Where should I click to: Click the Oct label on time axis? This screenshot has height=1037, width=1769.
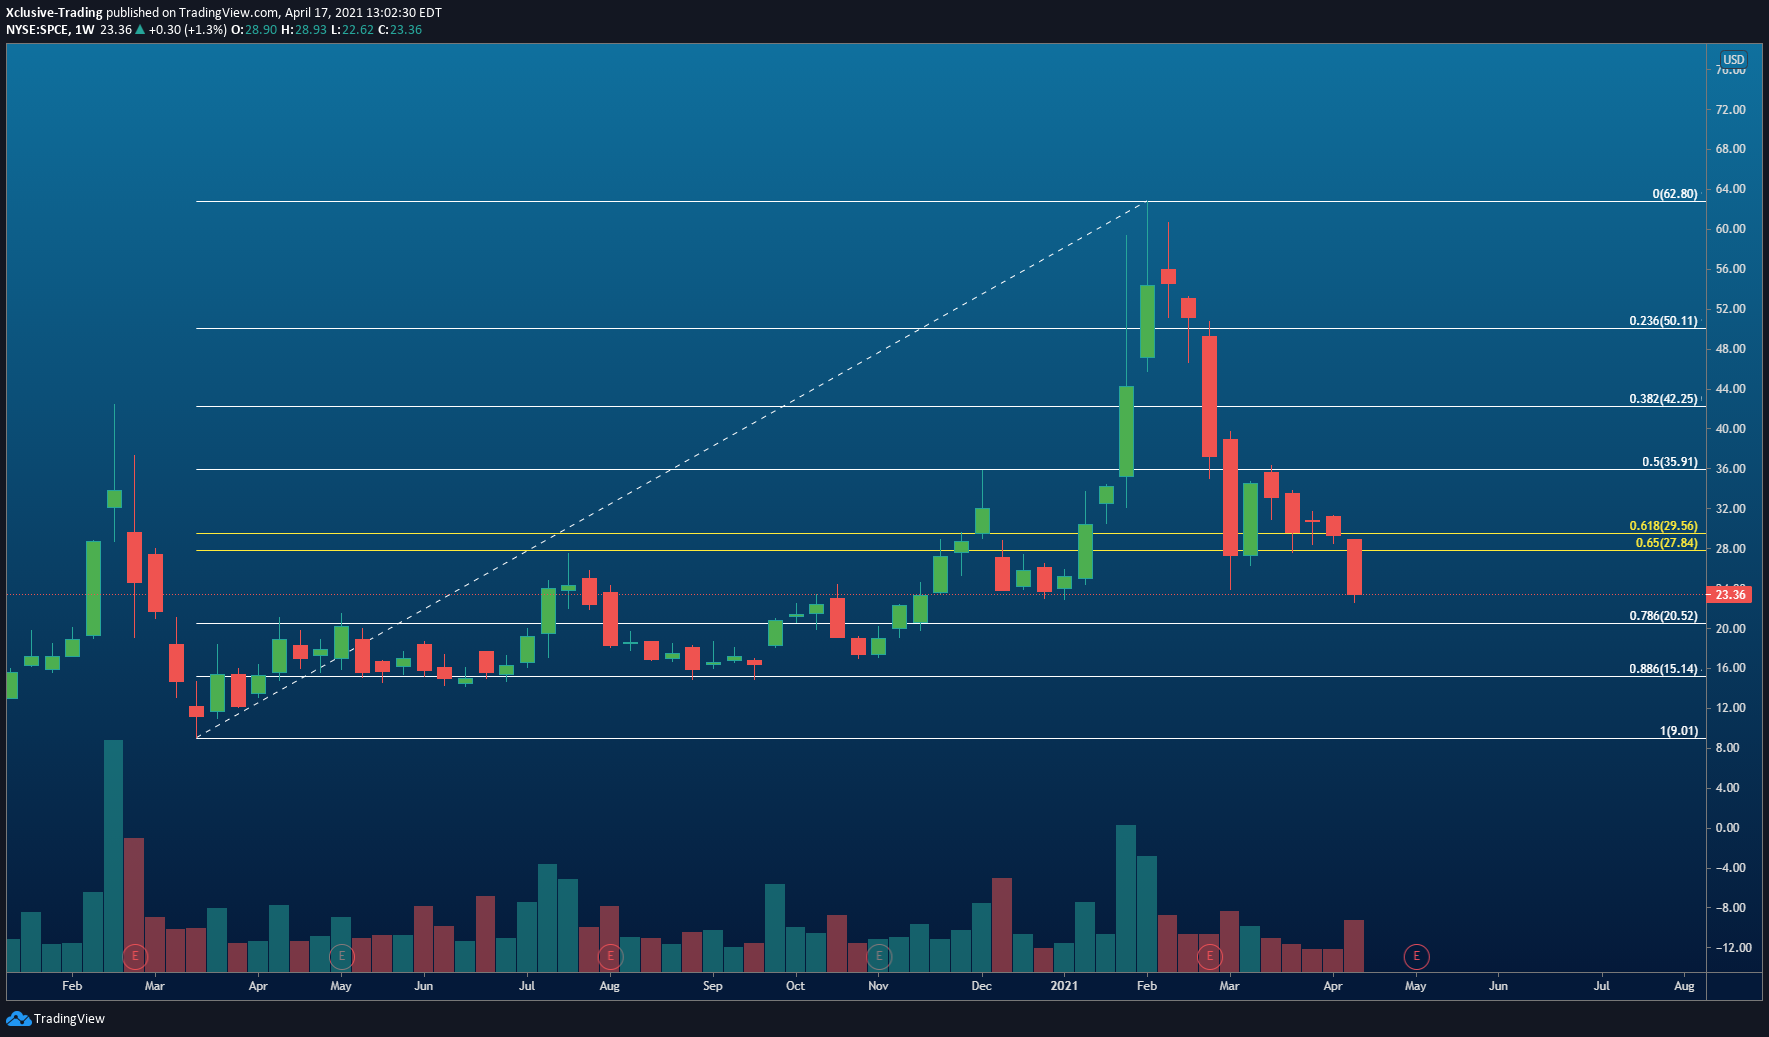pyautogui.click(x=795, y=986)
